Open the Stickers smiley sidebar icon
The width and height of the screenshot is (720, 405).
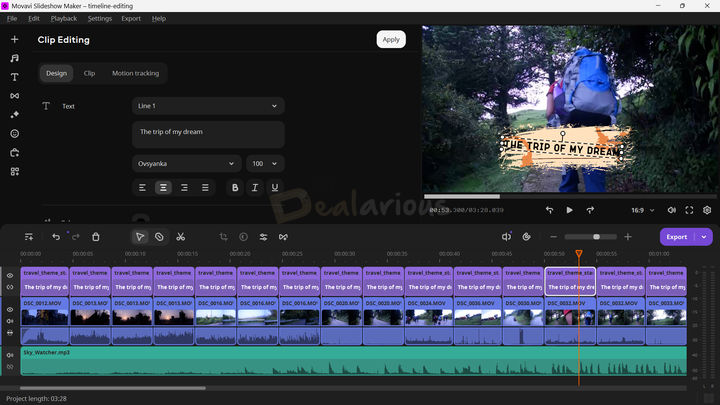(15, 134)
